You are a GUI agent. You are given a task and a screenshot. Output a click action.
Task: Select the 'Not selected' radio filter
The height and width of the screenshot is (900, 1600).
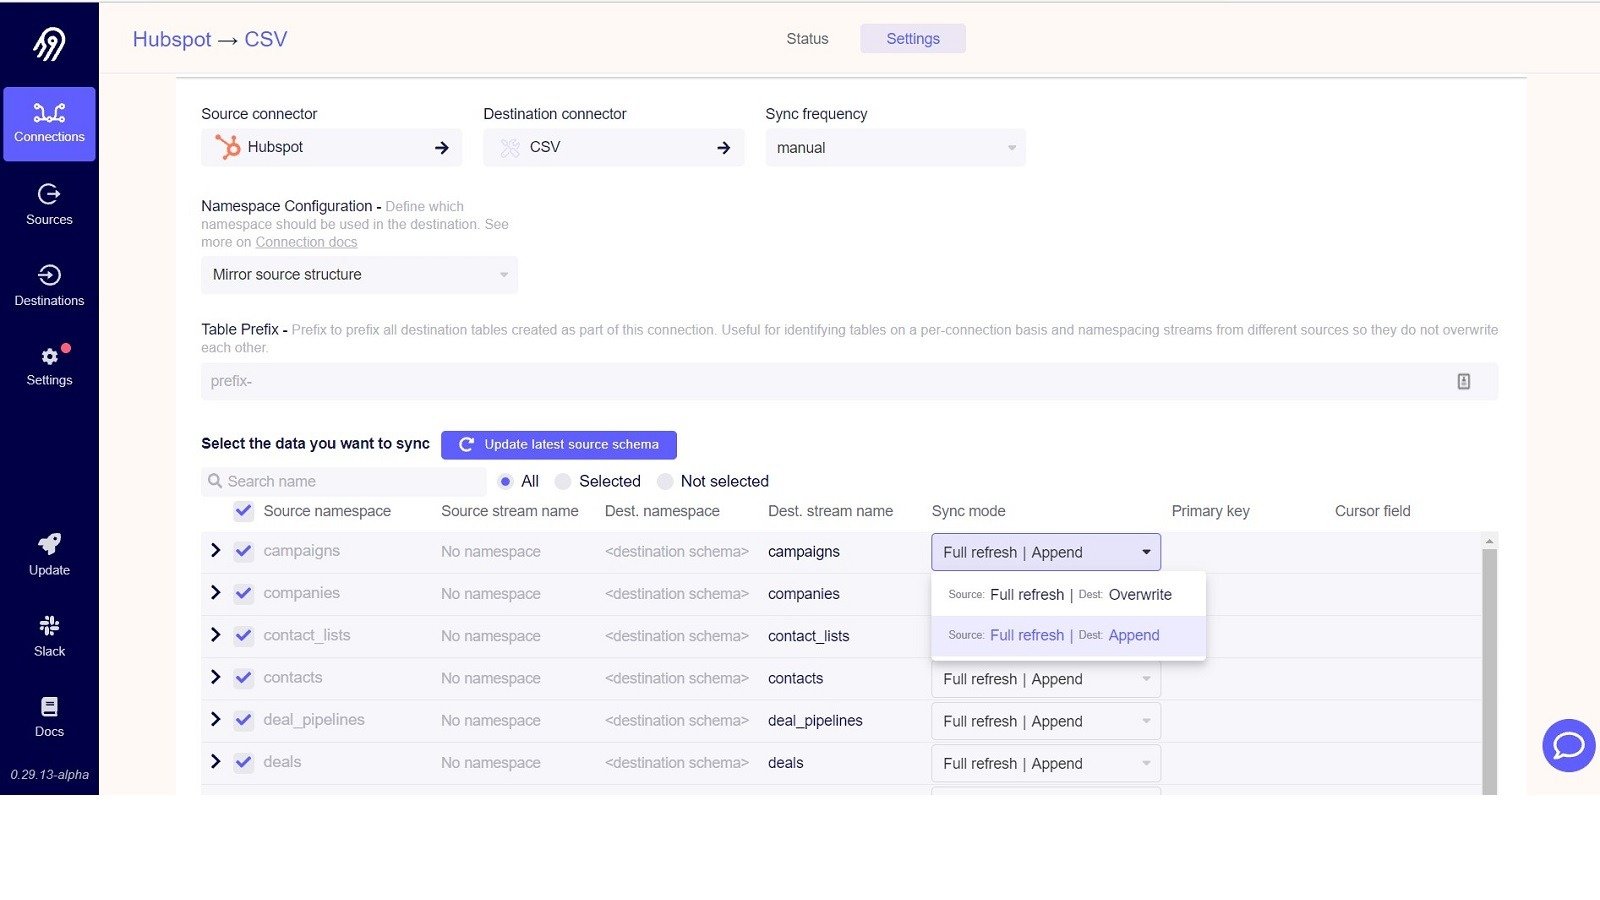pyautogui.click(x=666, y=482)
